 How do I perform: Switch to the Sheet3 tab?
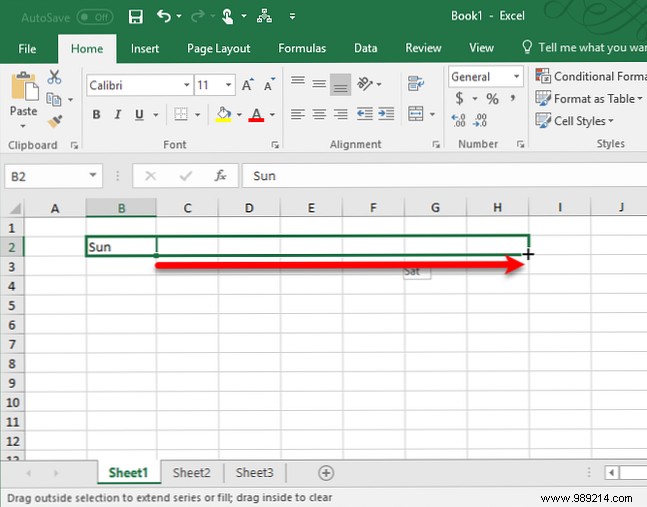[254, 473]
